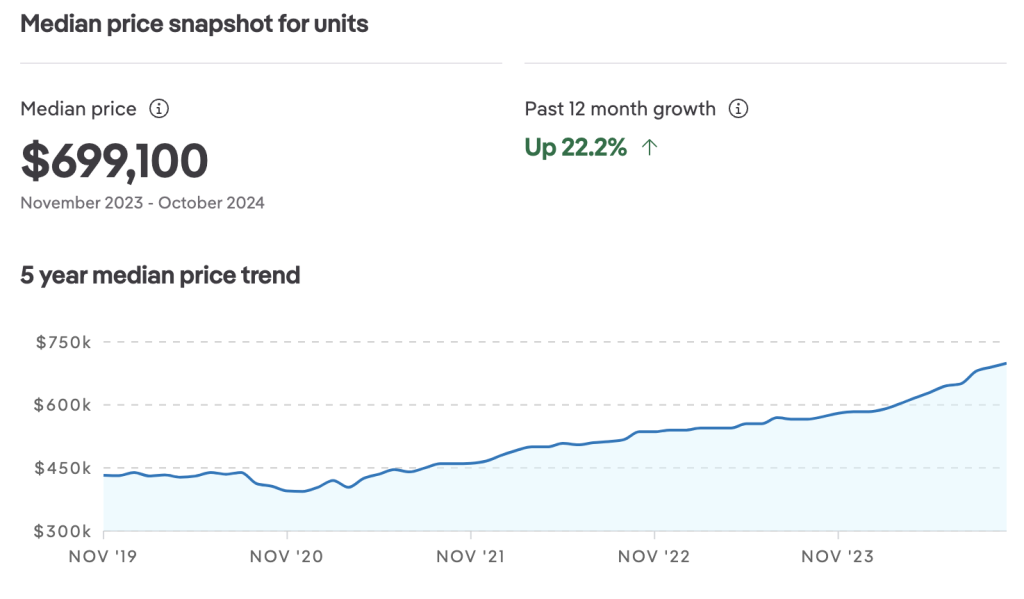This screenshot has height=599, width=1024.
Task: Select the NOV '22 marker on the x-axis
Action: pyautogui.click(x=654, y=556)
